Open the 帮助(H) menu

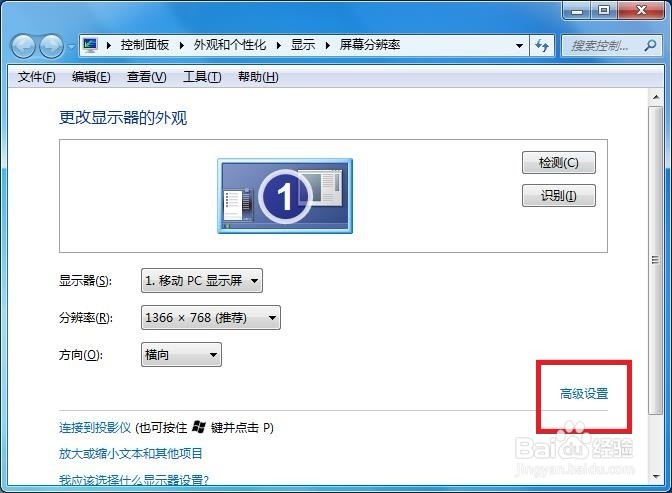pyautogui.click(x=258, y=77)
